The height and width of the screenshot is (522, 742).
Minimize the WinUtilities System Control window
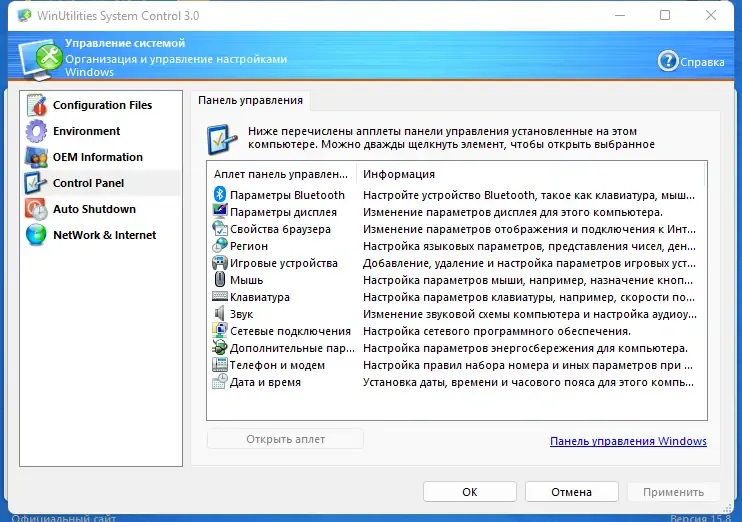[x=620, y=15]
